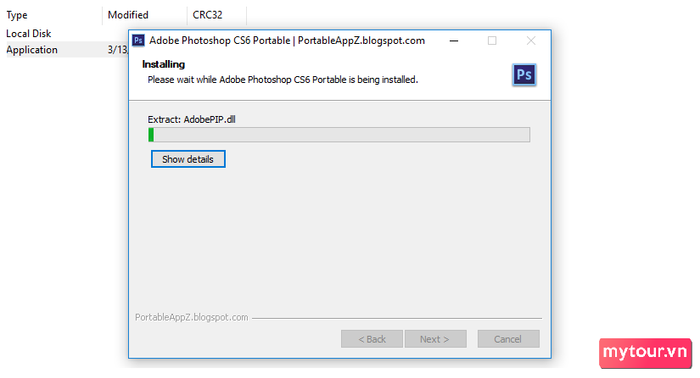Minimize the Adobe Photoshop CS6 Portable installer
Screen dimensions: 700x378
[x=454, y=41]
